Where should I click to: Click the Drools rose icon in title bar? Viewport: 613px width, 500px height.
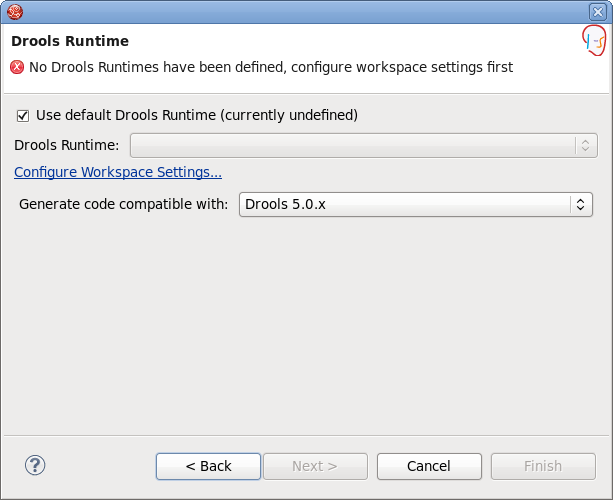15,12
